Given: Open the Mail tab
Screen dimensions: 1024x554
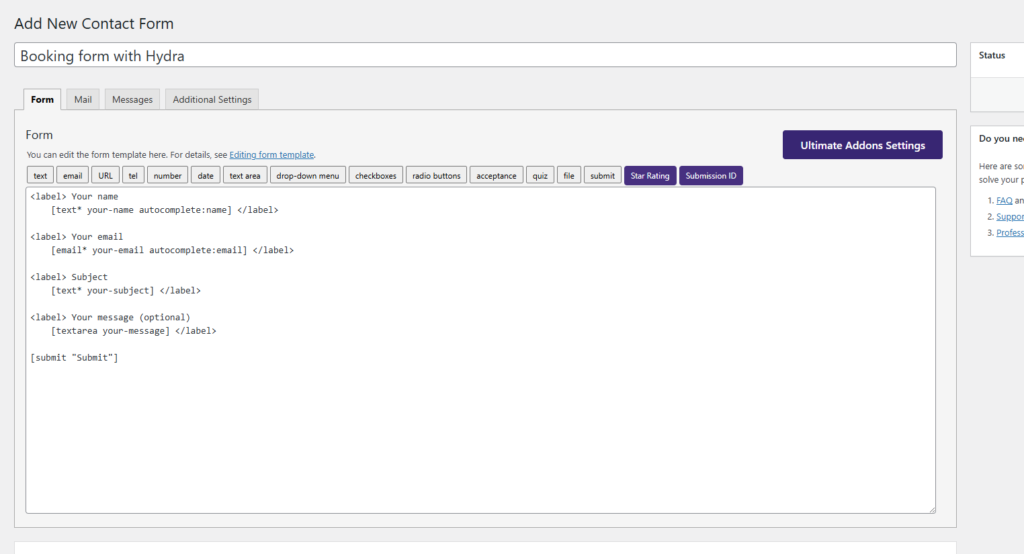Looking at the screenshot, I should click(x=83, y=99).
